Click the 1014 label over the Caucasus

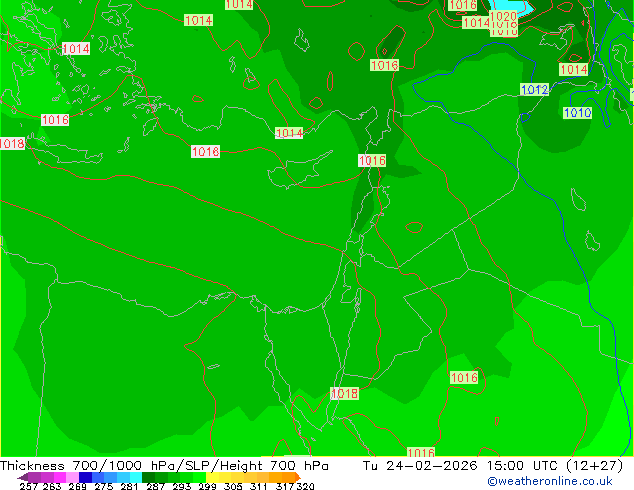[x=574, y=70]
